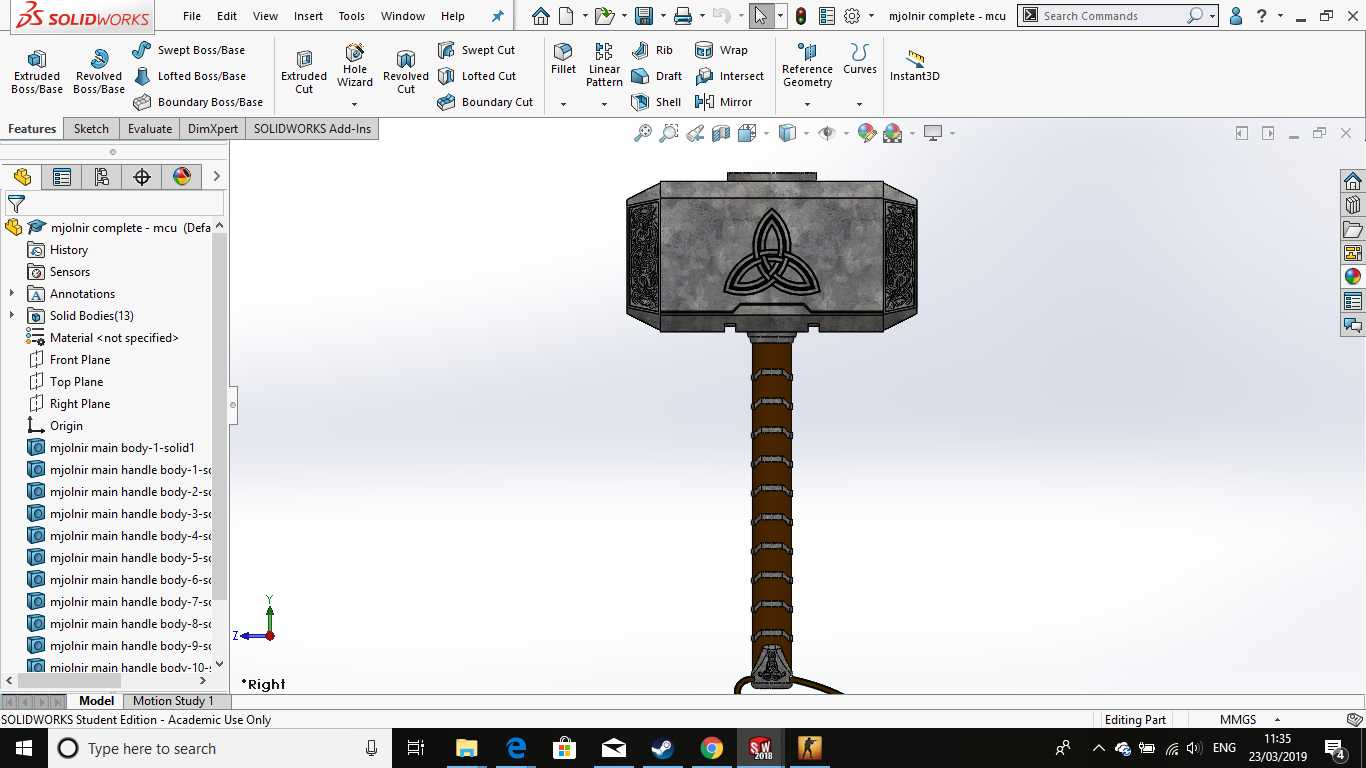Image resolution: width=1366 pixels, height=768 pixels.
Task: Click the Search Commands input field
Action: coord(1112,16)
